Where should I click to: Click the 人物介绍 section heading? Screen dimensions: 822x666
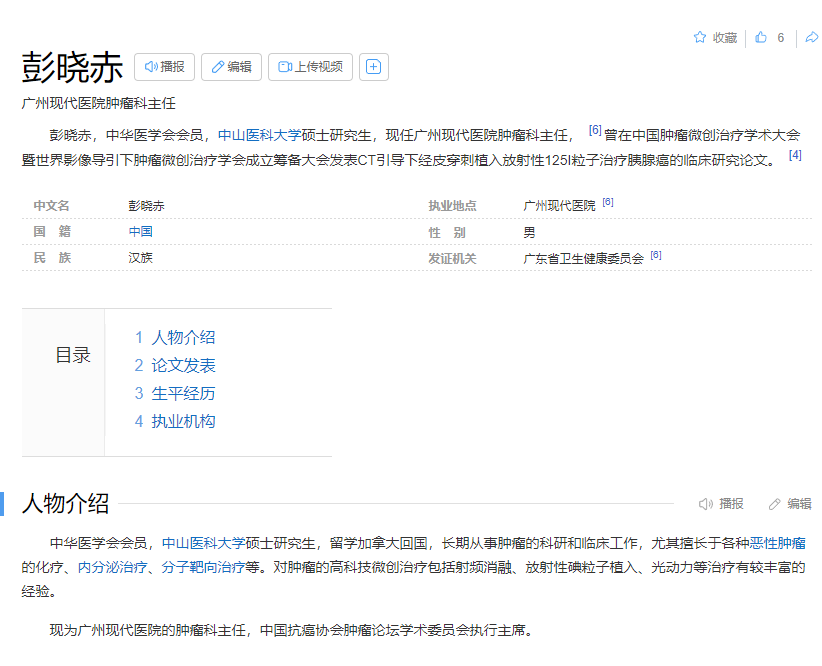(x=66, y=503)
